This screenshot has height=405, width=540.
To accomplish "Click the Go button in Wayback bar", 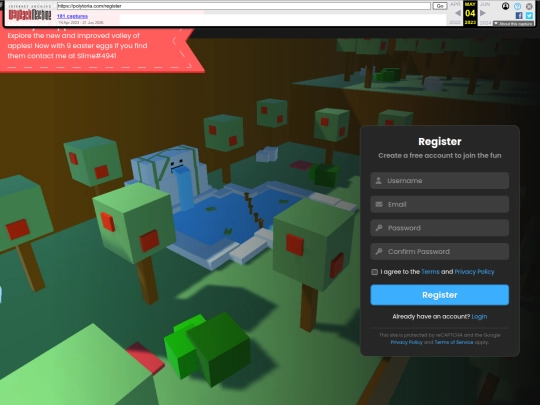I will [x=440, y=6].
